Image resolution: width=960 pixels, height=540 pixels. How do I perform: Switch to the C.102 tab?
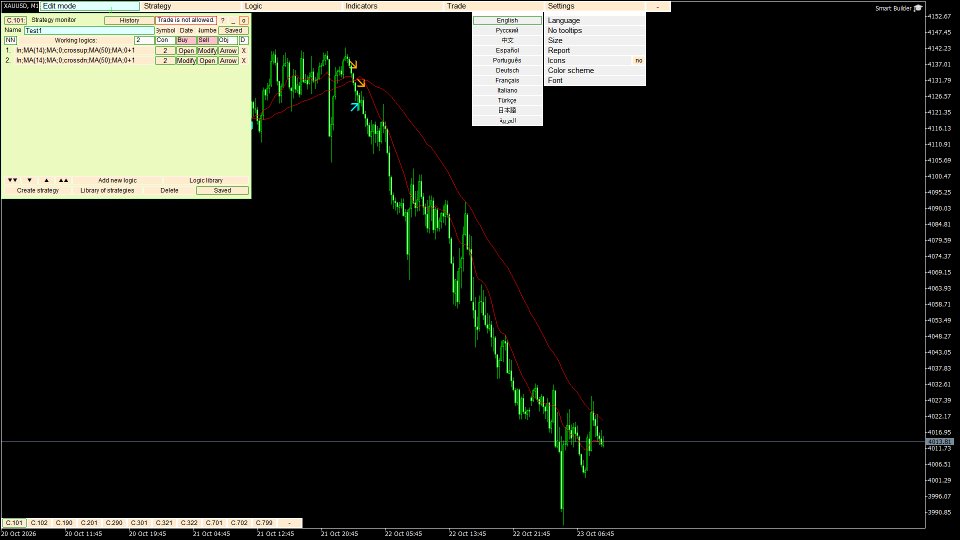pyautogui.click(x=39, y=523)
